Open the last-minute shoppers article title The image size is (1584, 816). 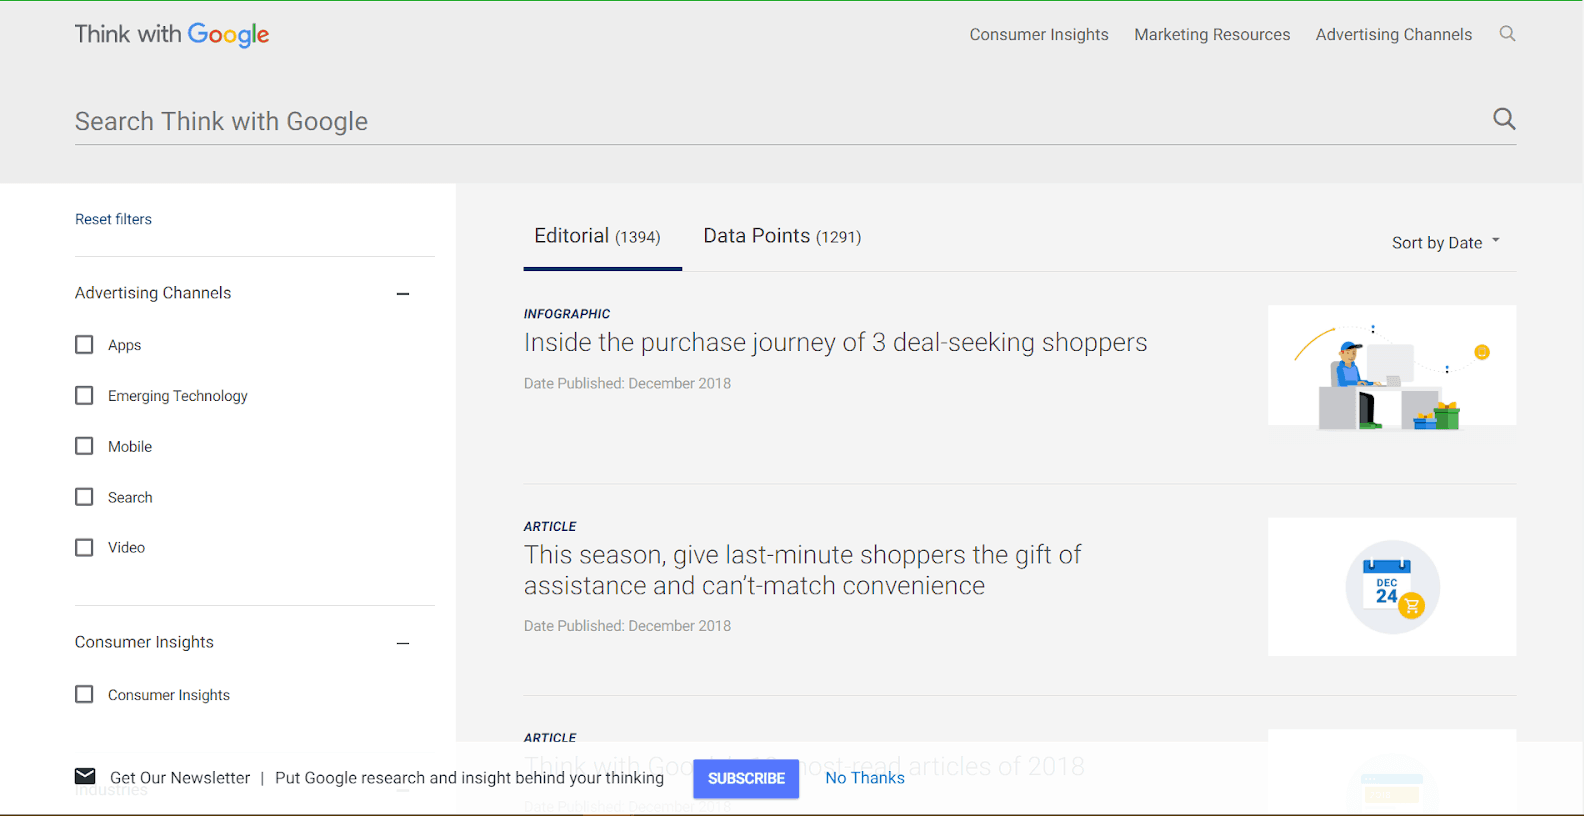click(802, 570)
